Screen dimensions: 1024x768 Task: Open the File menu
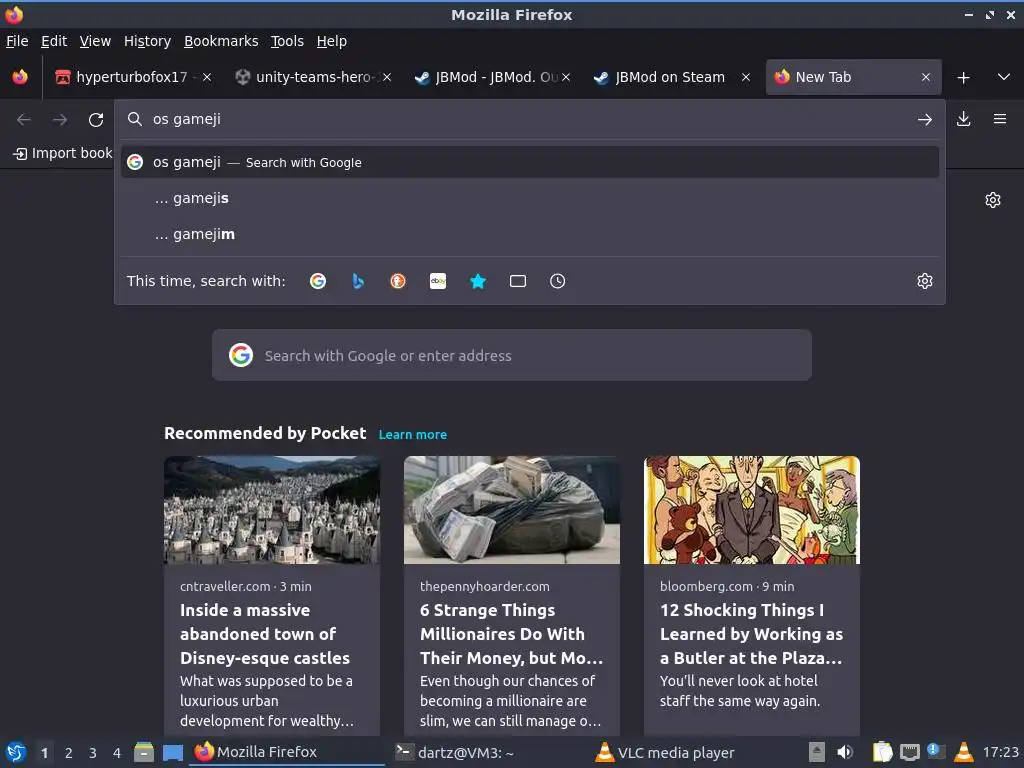[x=17, y=41]
